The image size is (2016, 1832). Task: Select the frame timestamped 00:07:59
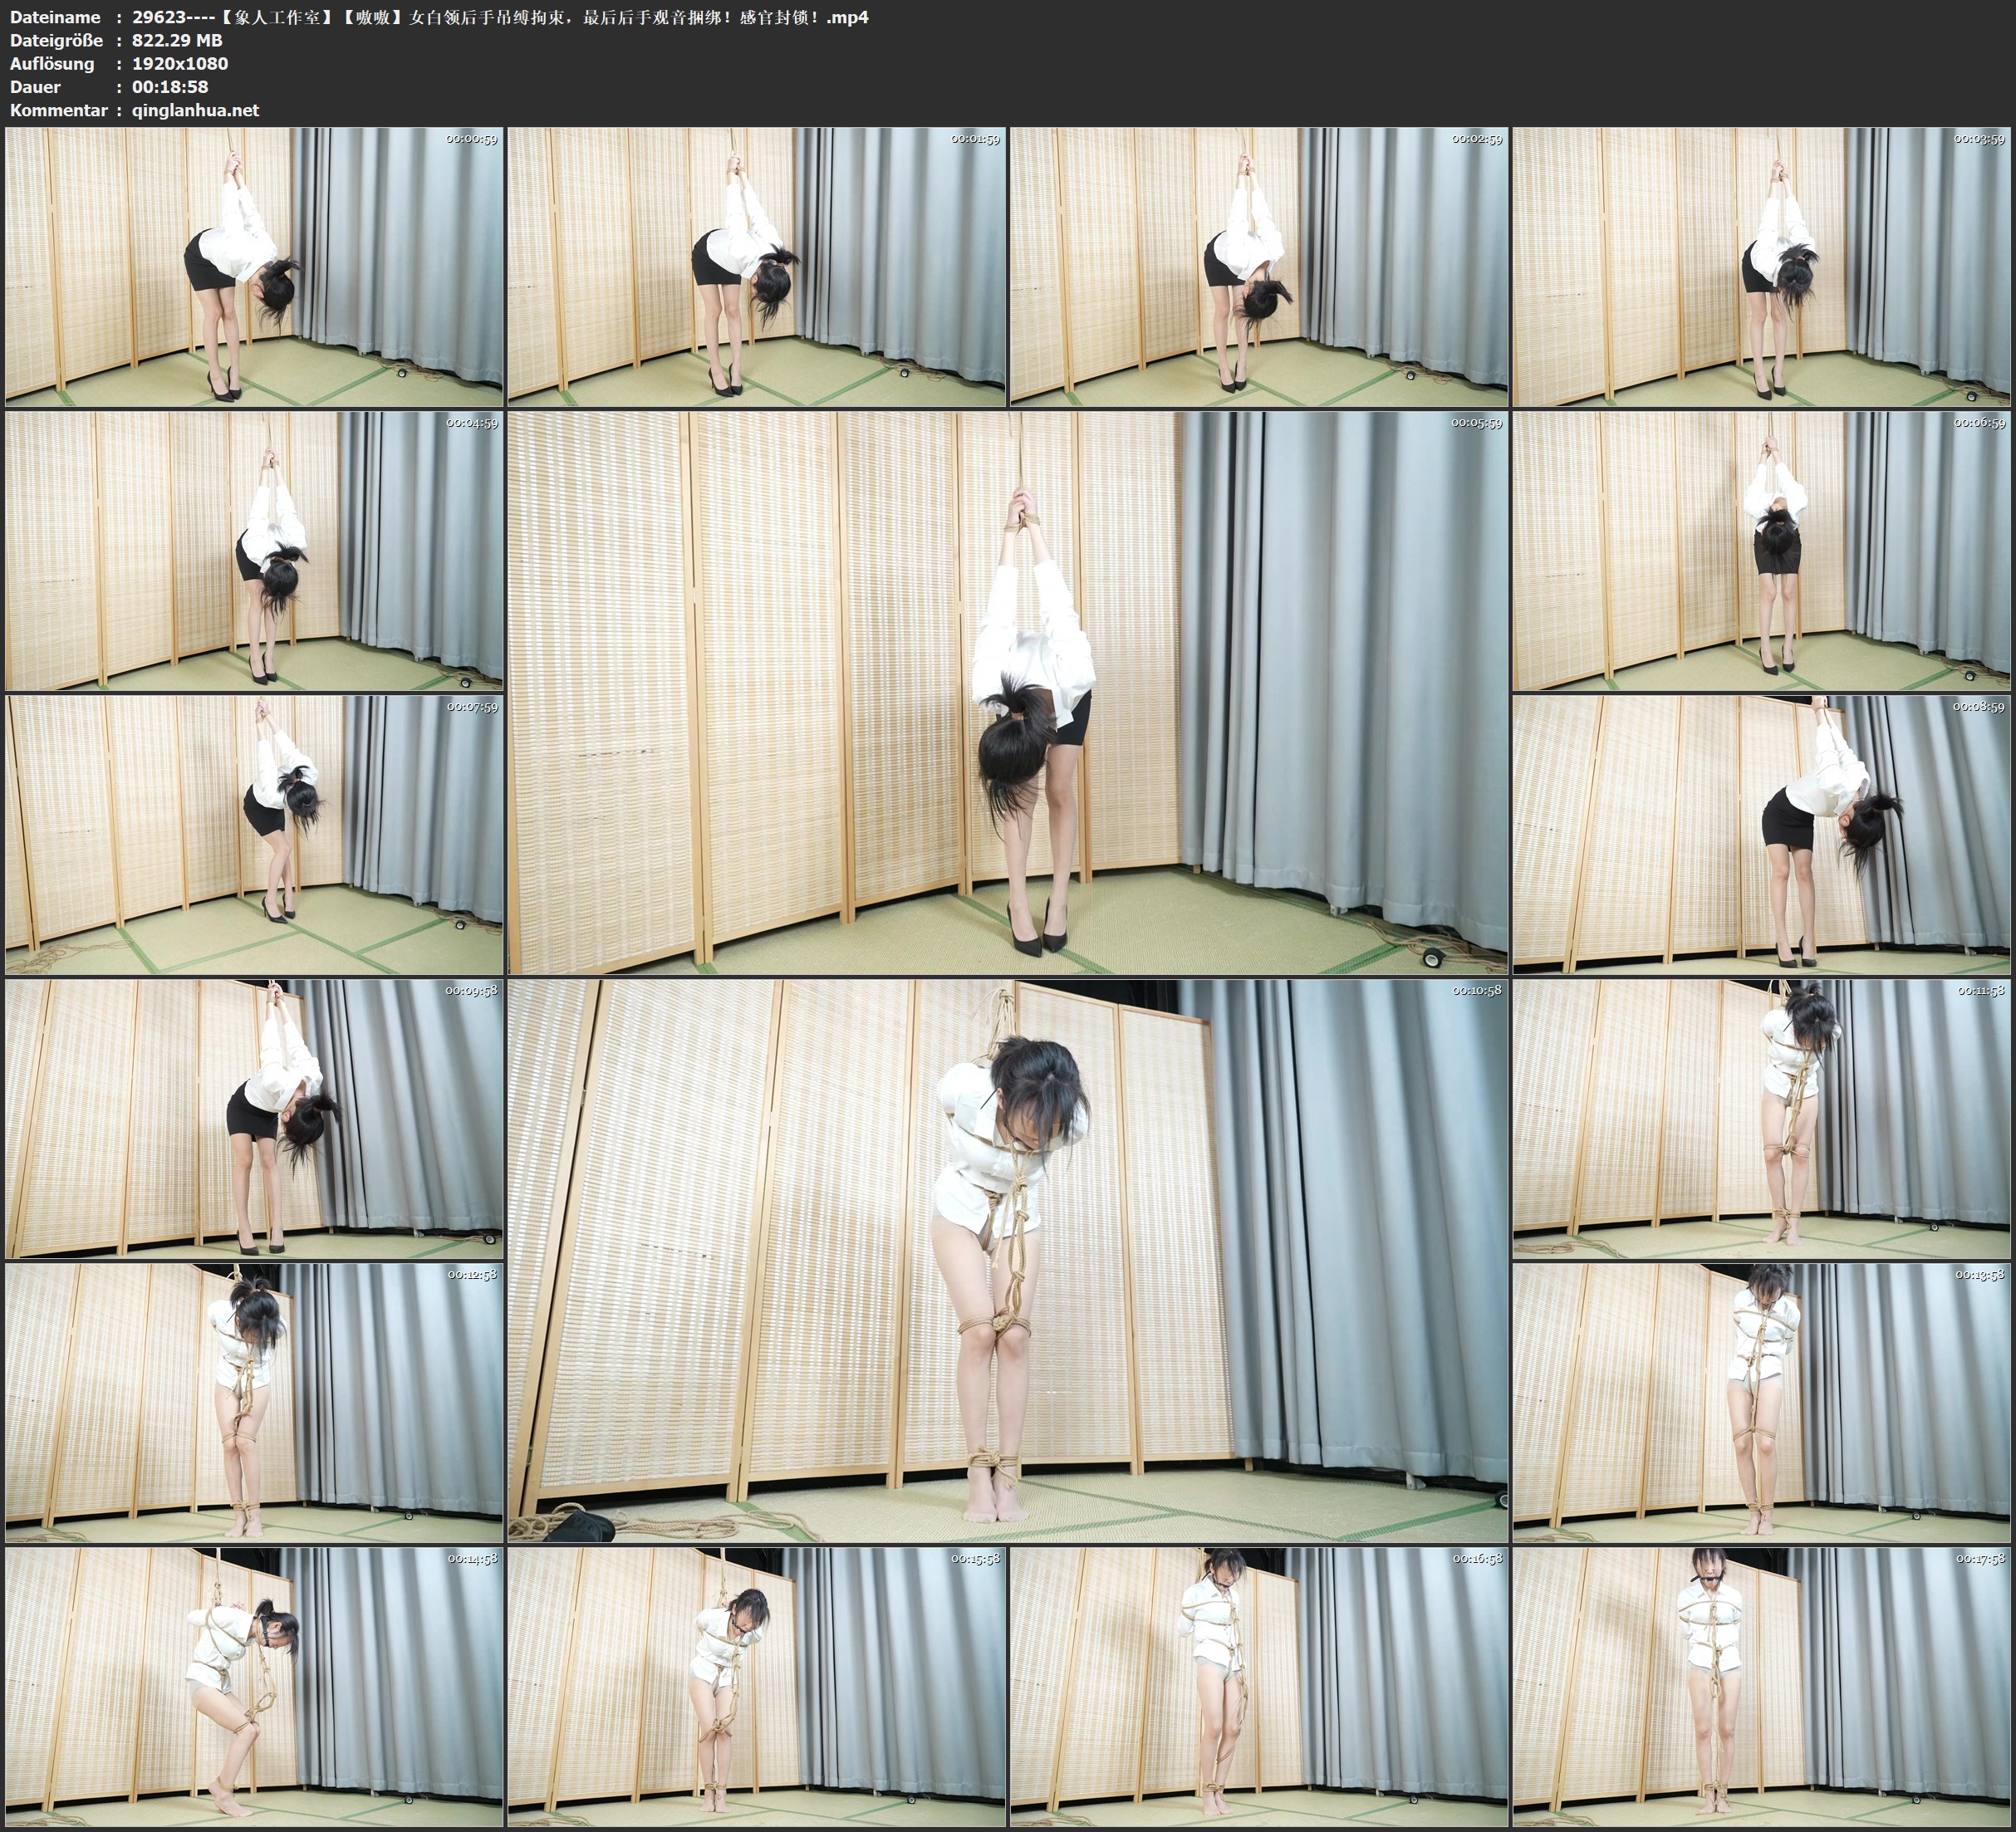pos(254,834)
